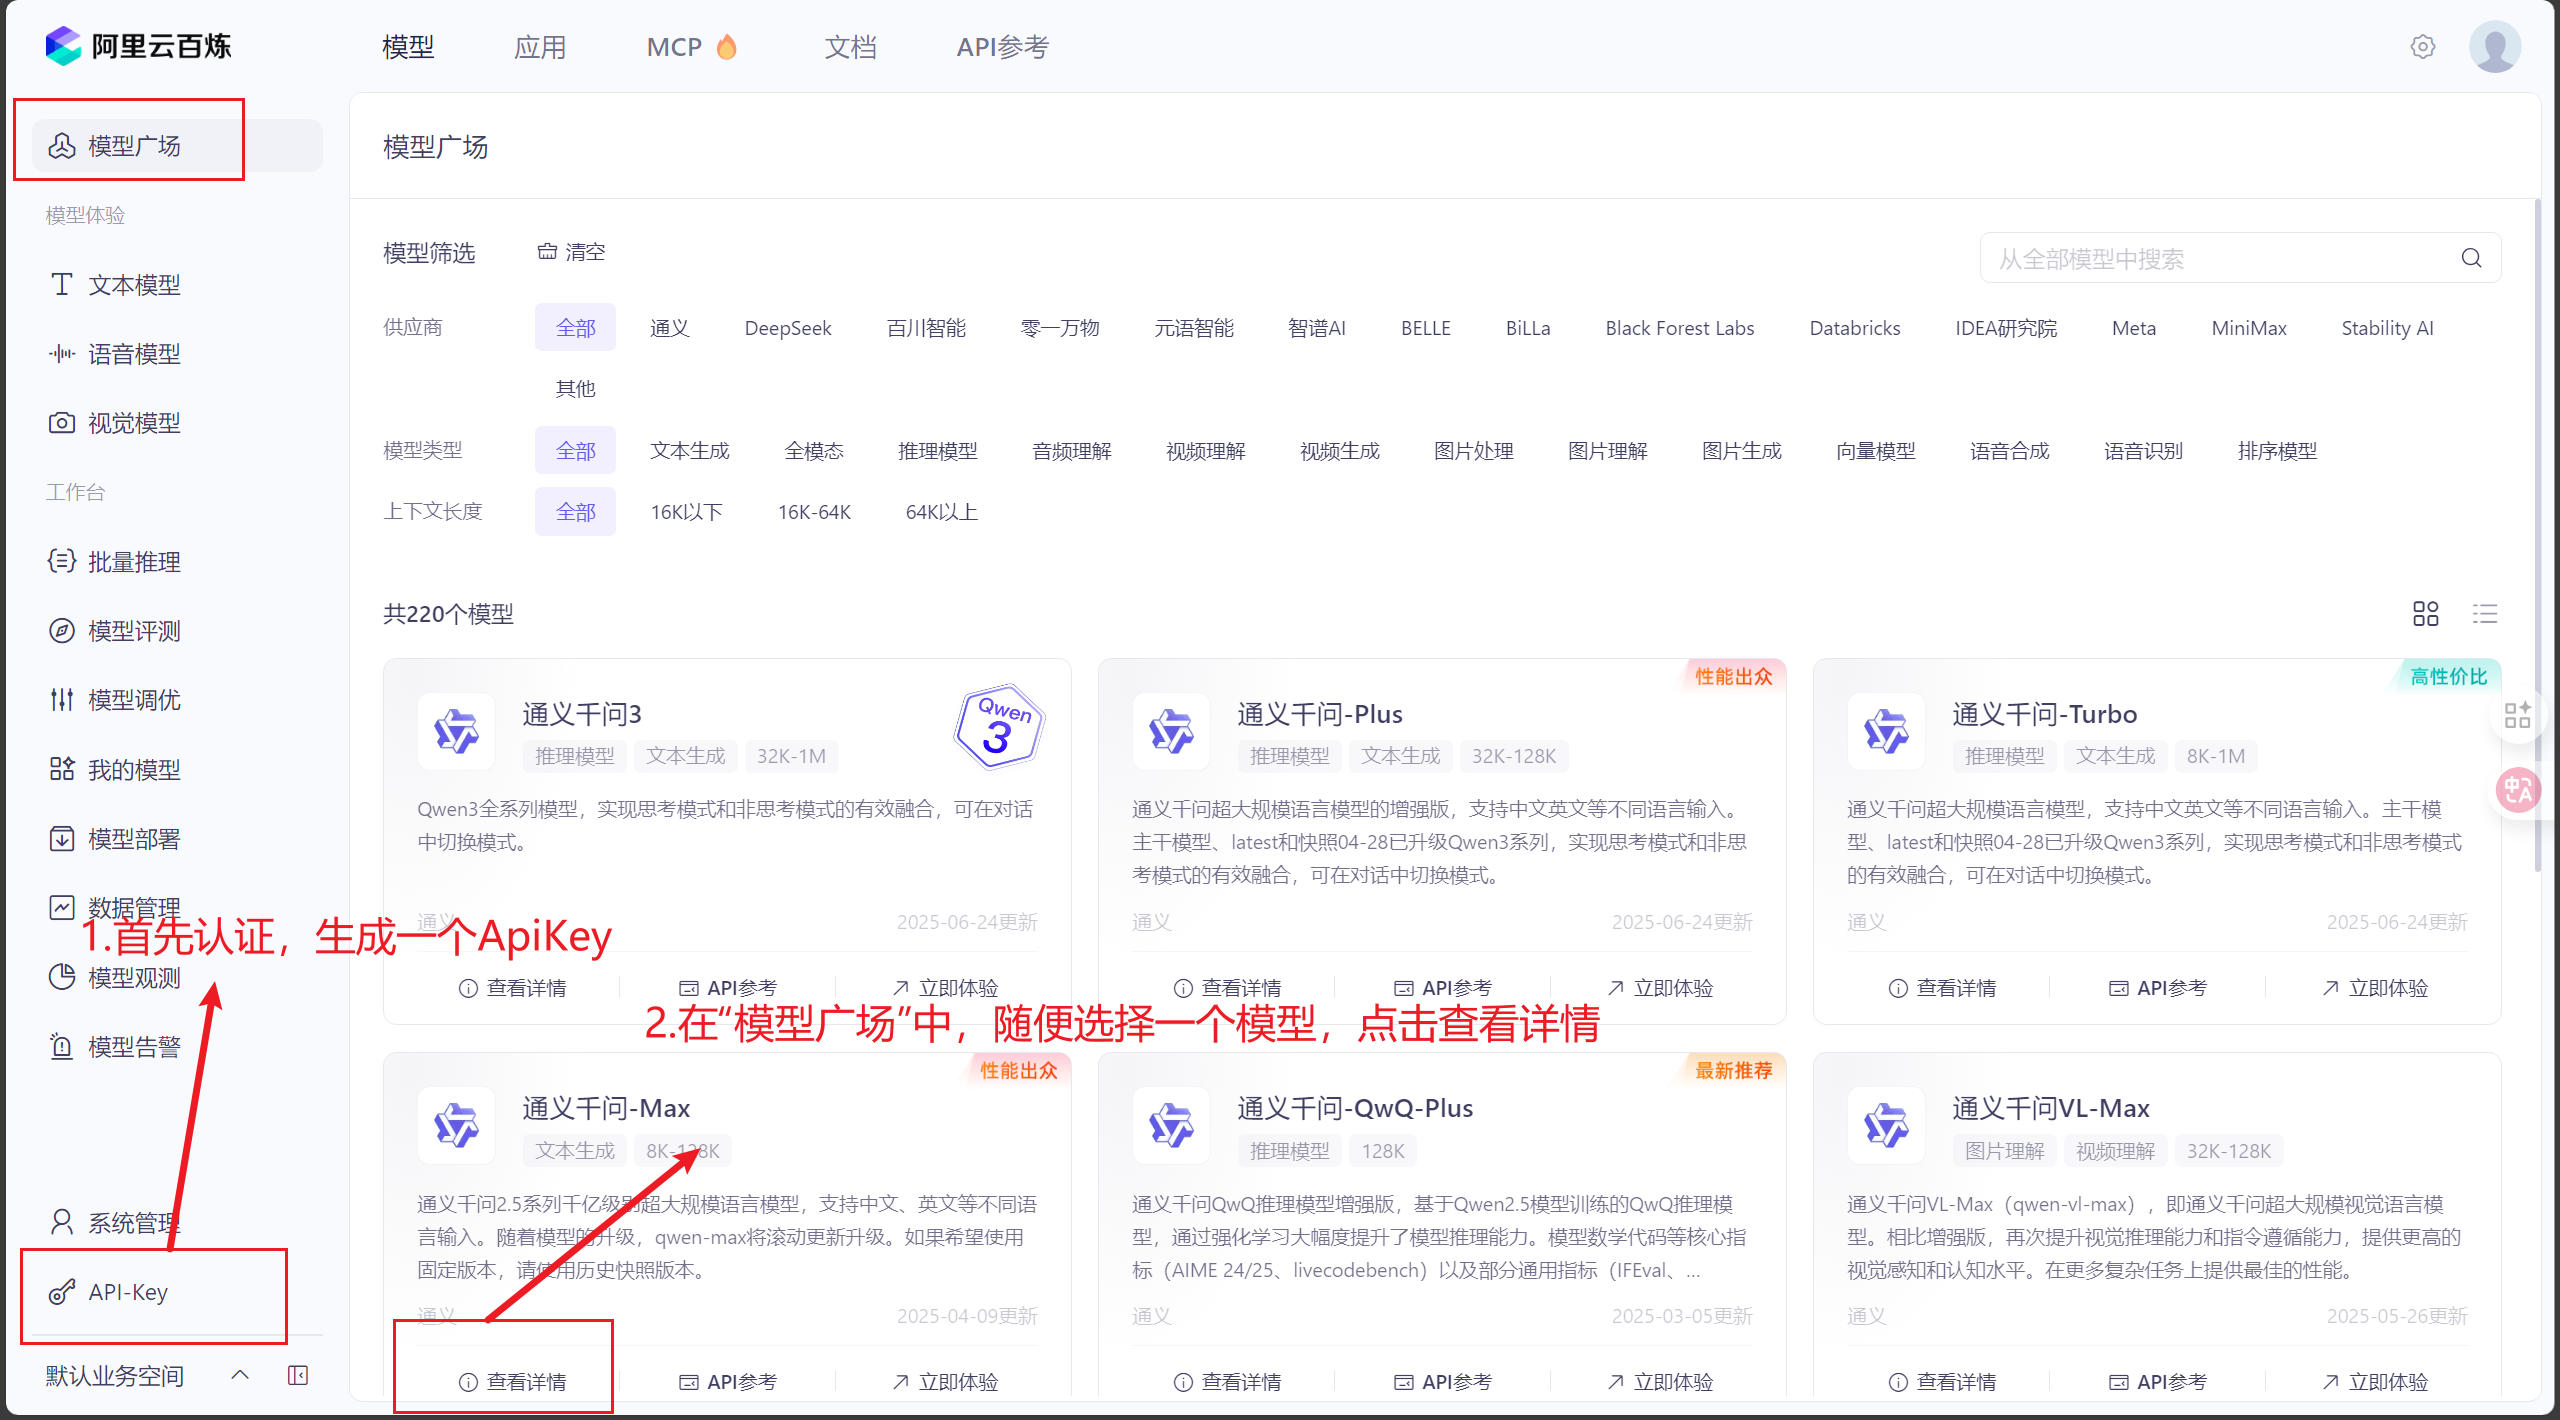2560x1420 pixels.
Task: Open 模型部署 in sidebar
Action: coord(134,839)
